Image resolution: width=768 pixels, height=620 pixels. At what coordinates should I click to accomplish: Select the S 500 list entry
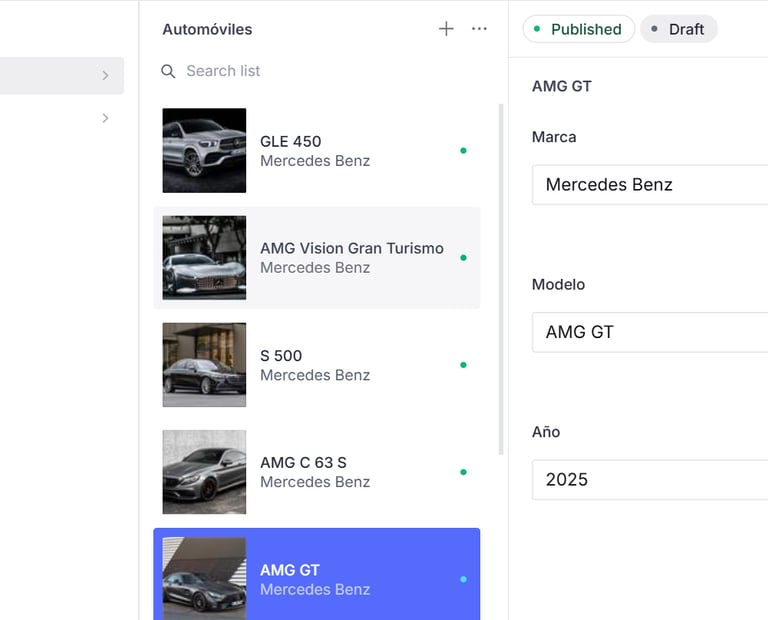[317, 365]
